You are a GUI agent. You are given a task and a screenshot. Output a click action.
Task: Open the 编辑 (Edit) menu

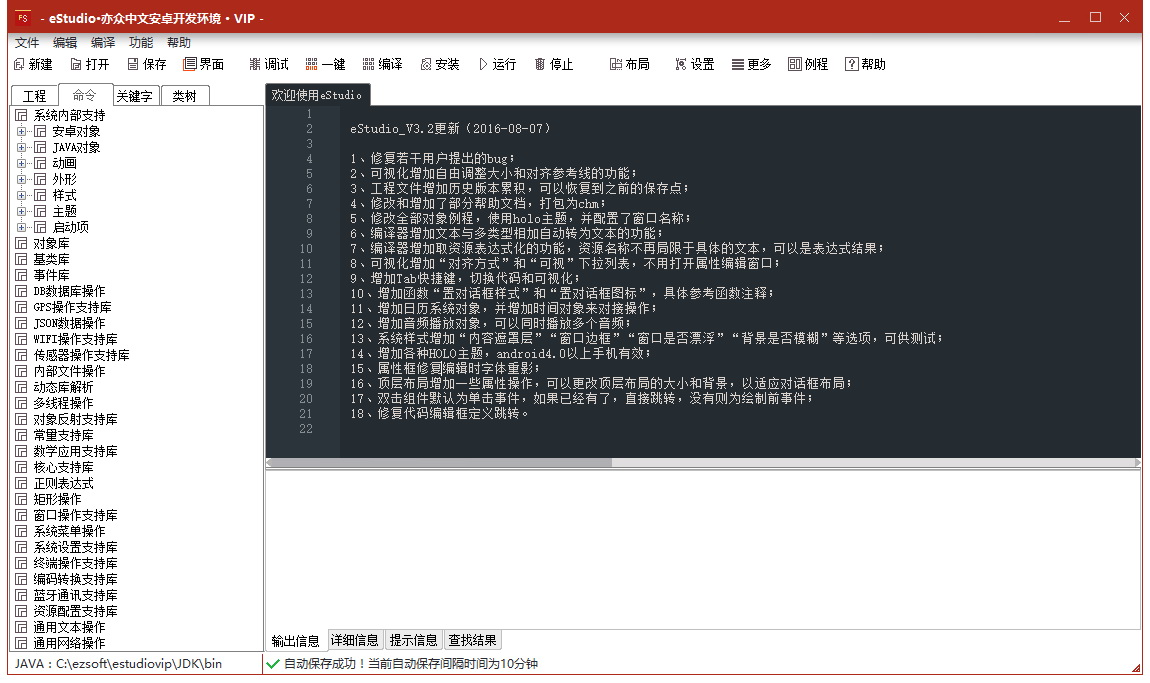point(65,43)
